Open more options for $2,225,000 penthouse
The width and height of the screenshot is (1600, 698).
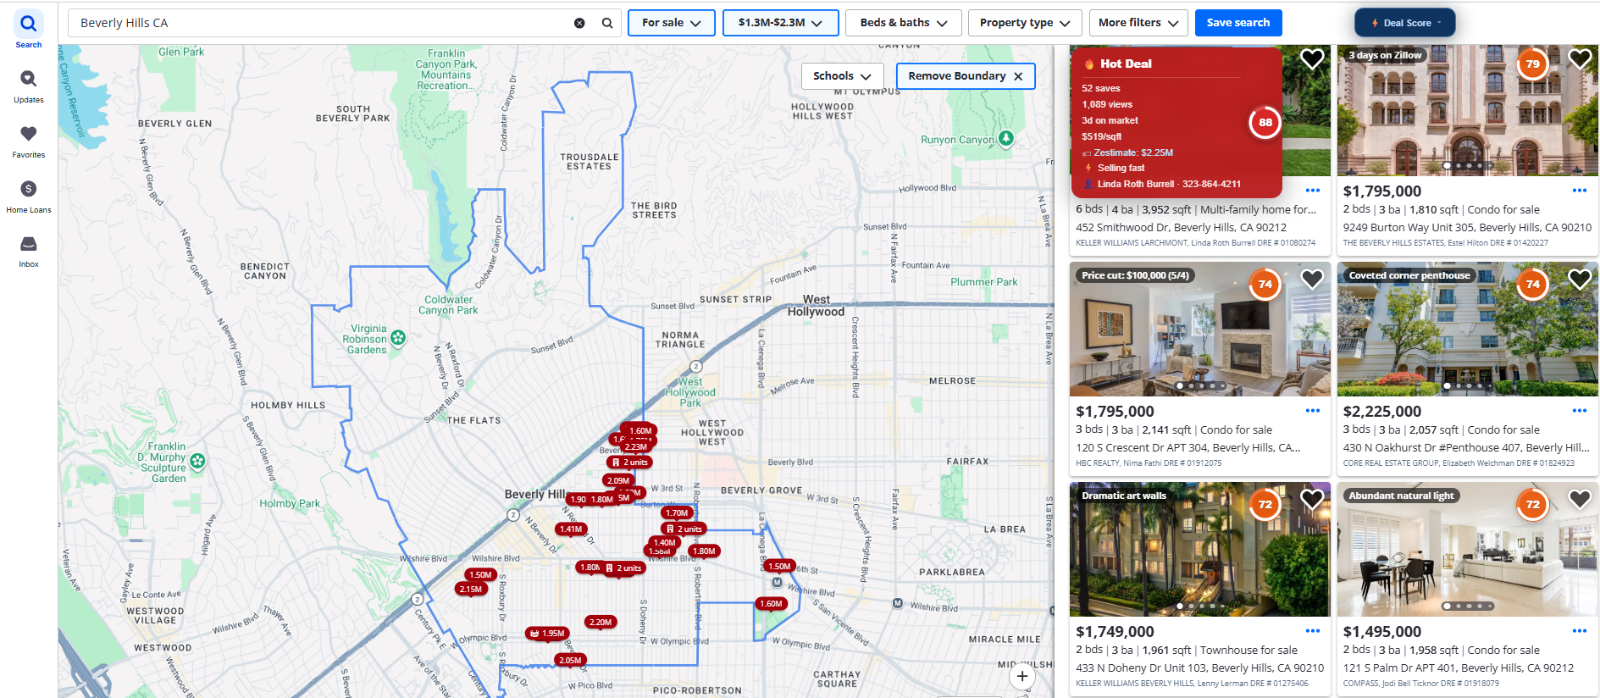[x=1579, y=410]
